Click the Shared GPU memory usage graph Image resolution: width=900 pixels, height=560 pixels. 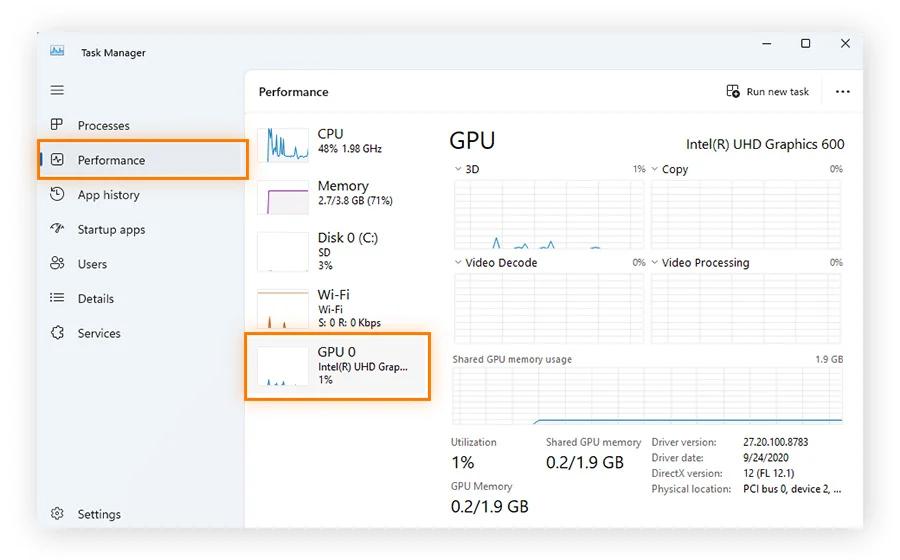(647, 395)
